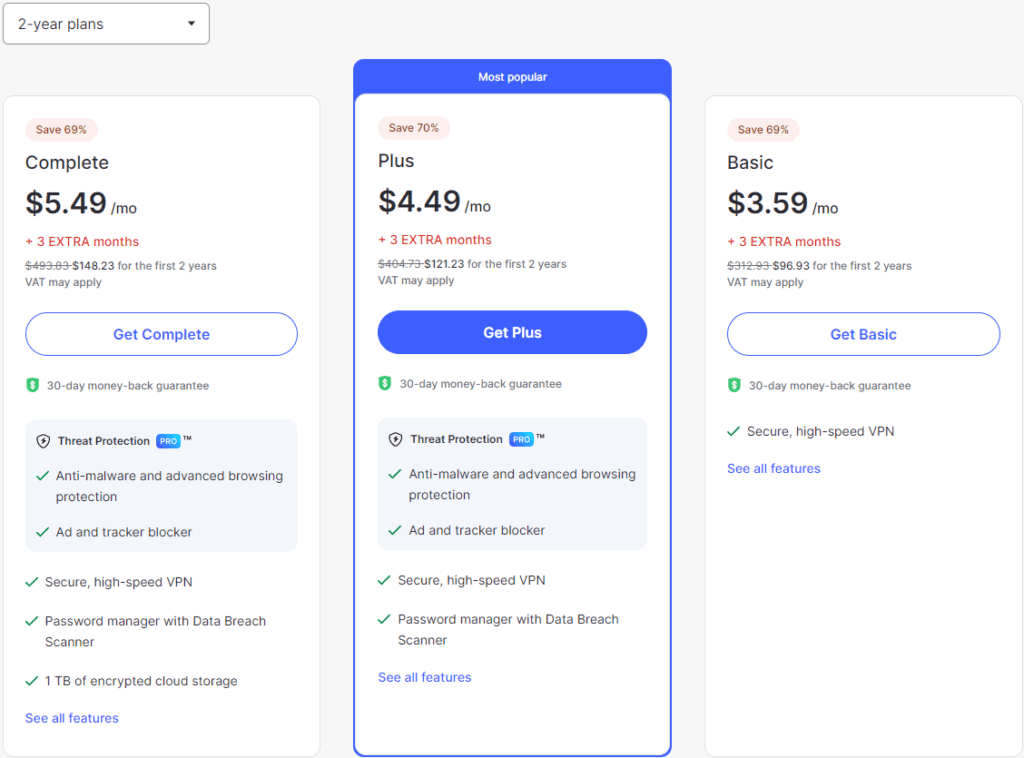Click Secure, high-speed VPN in Plus plan
The height and width of the screenshot is (758, 1024).
point(472,580)
